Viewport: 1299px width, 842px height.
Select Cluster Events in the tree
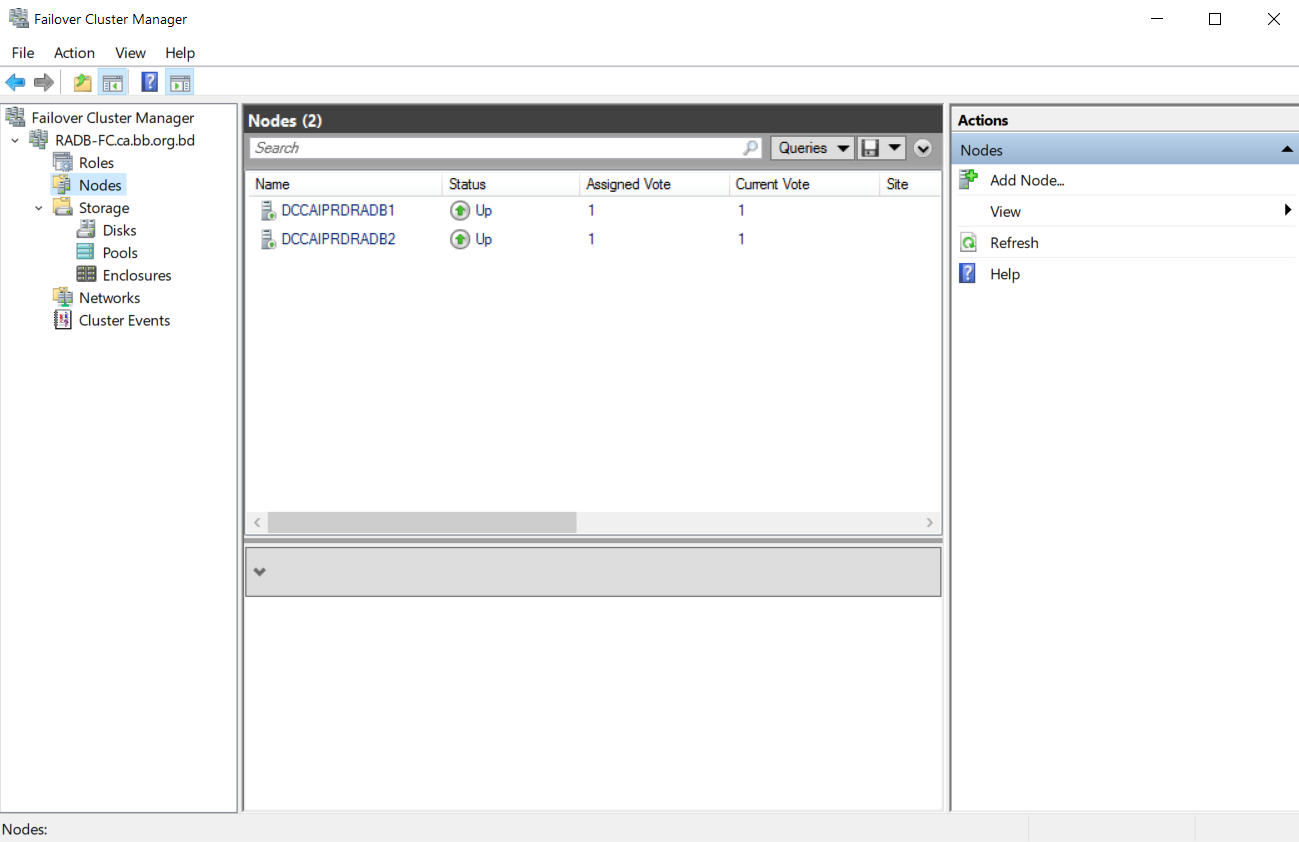(125, 320)
